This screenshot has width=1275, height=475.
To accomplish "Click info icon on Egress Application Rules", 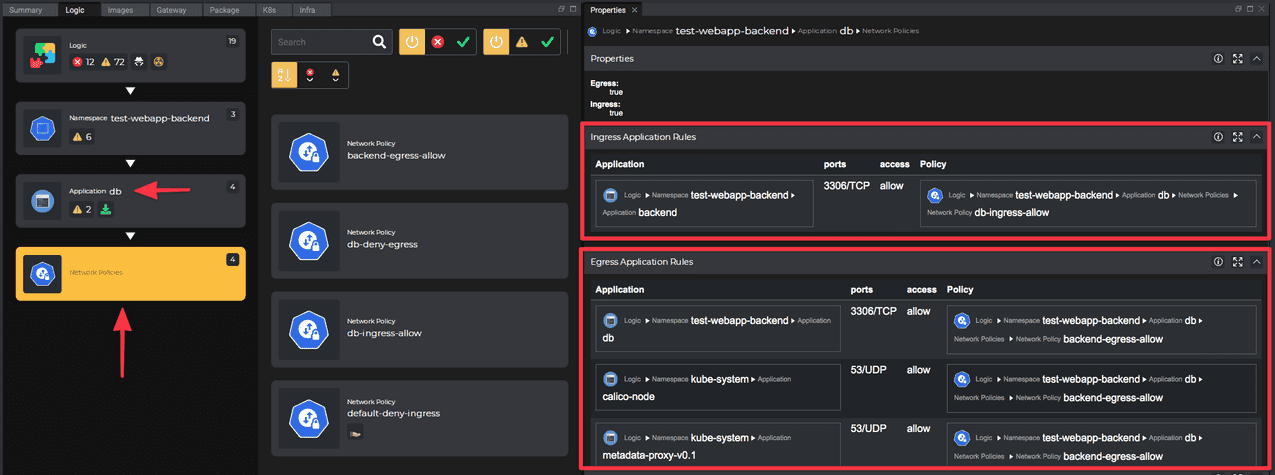I will [x=1218, y=262].
